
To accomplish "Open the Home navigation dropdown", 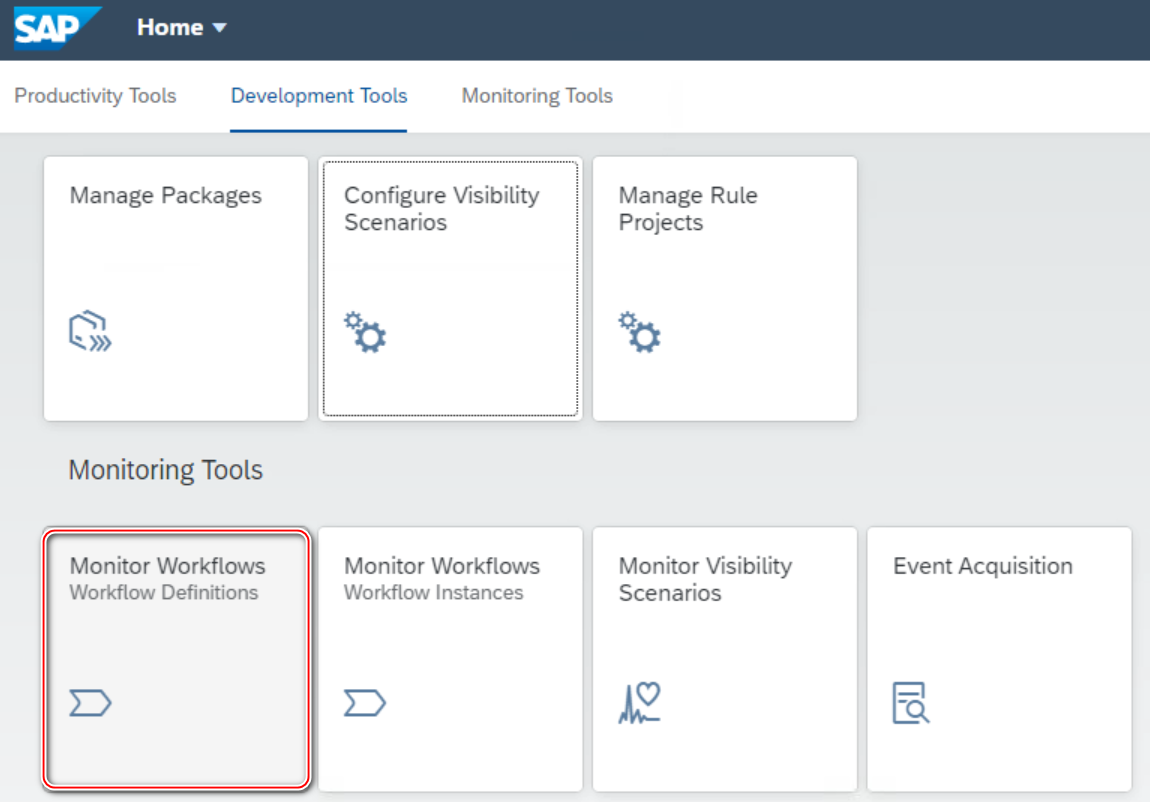I will [x=183, y=28].
